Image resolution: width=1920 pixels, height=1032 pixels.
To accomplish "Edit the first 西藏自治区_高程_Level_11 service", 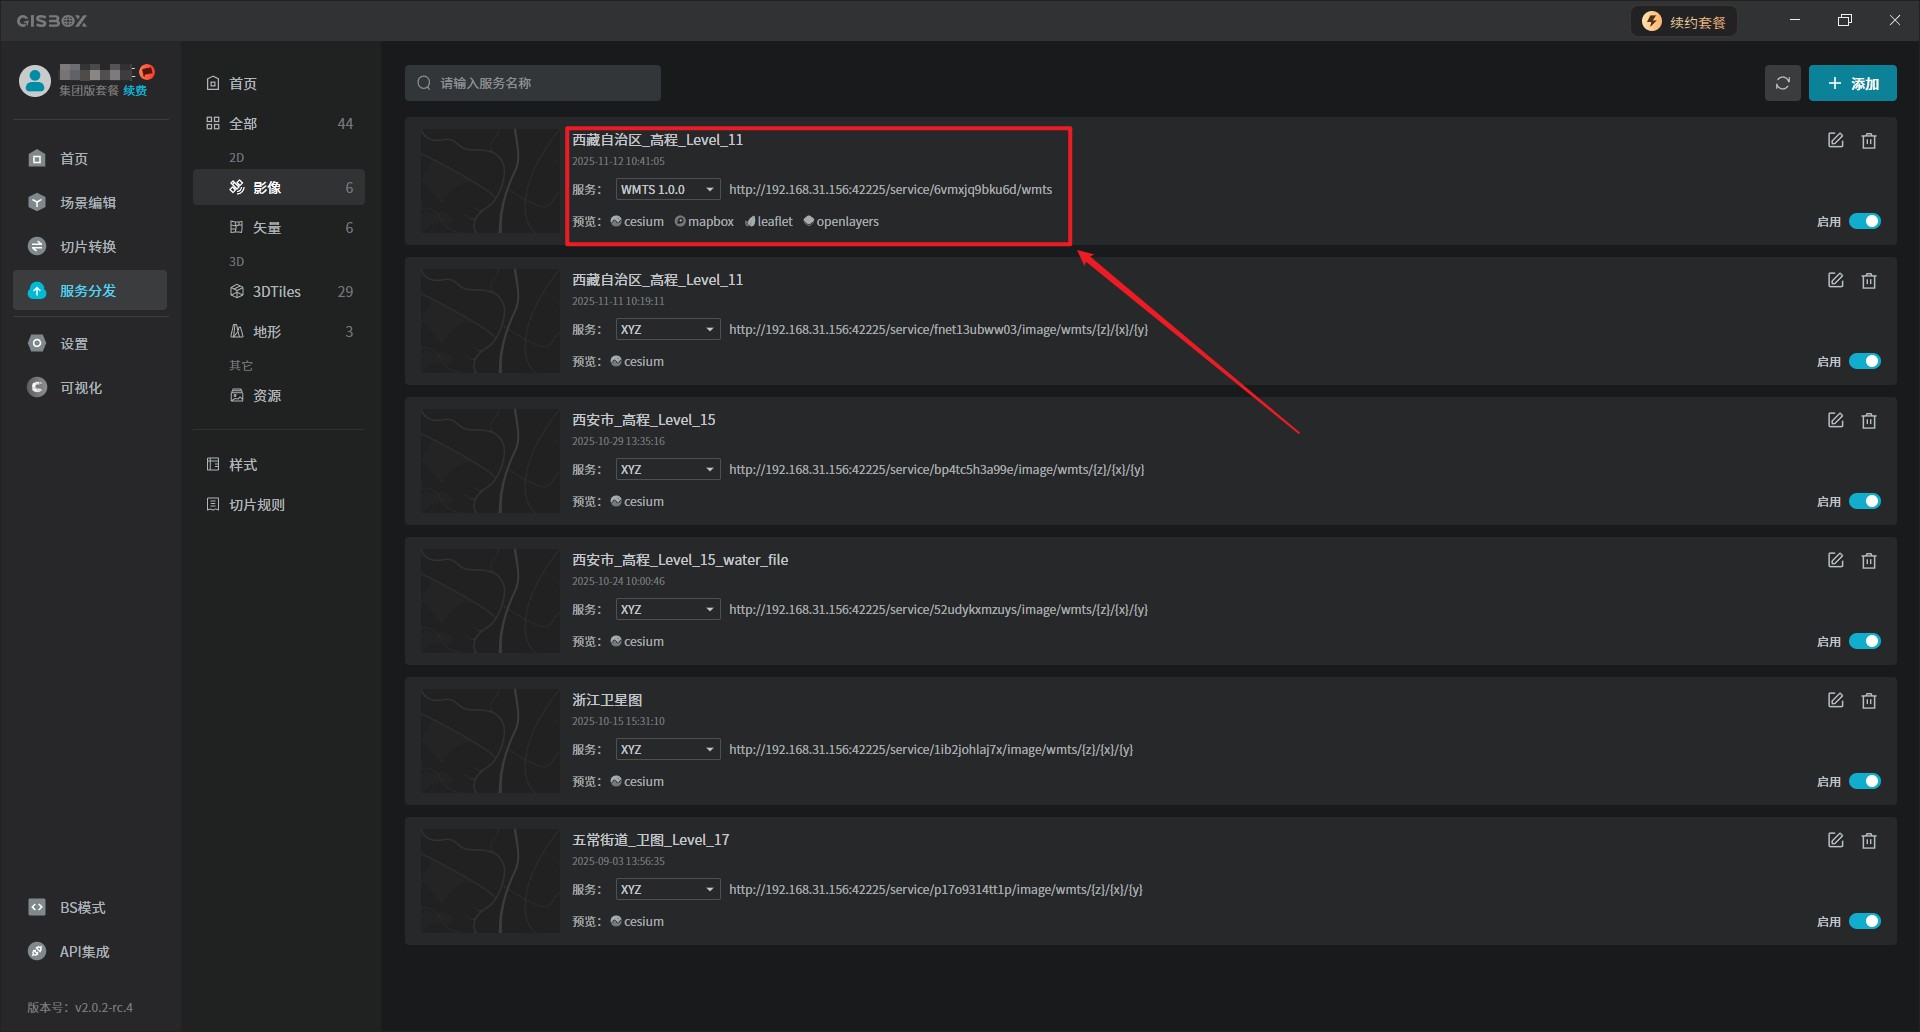I will [x=1835, y=141].
